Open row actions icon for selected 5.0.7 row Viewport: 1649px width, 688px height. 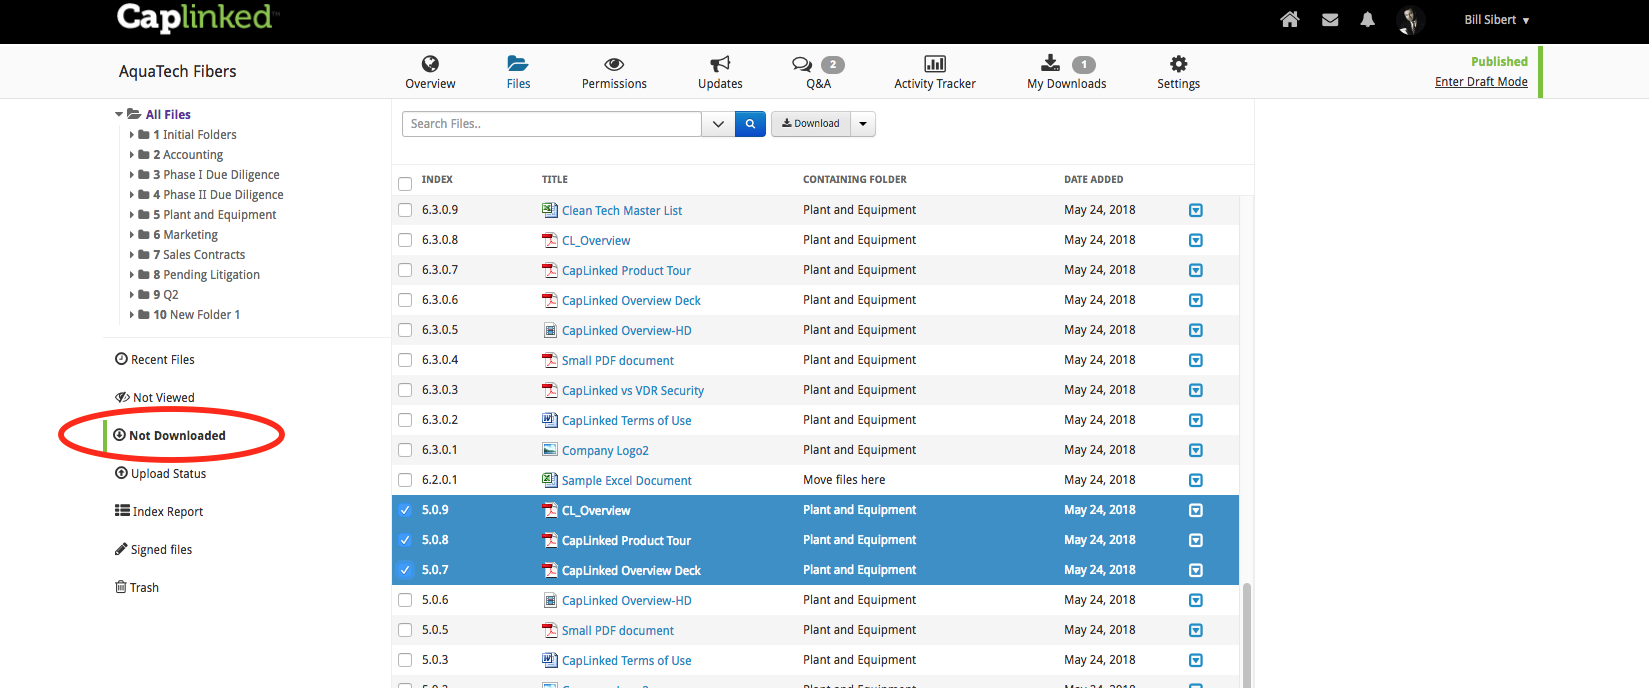pyautogui.click(x=1196, y=570)
